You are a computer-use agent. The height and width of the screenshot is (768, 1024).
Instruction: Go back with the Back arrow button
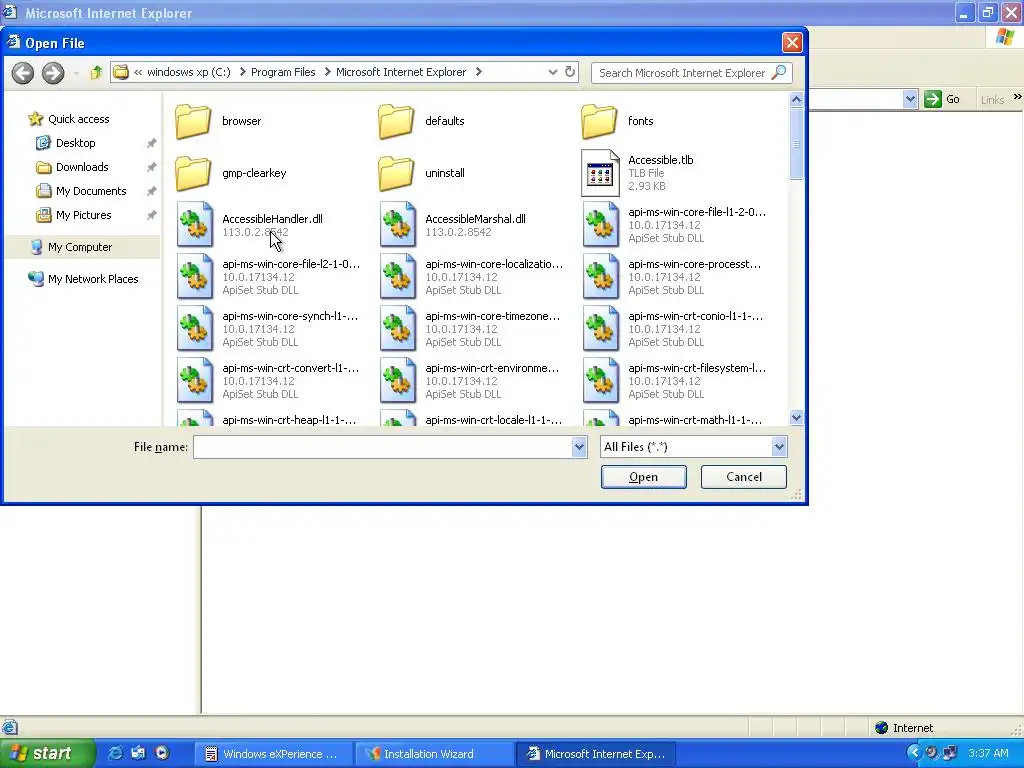pos(23,72)
